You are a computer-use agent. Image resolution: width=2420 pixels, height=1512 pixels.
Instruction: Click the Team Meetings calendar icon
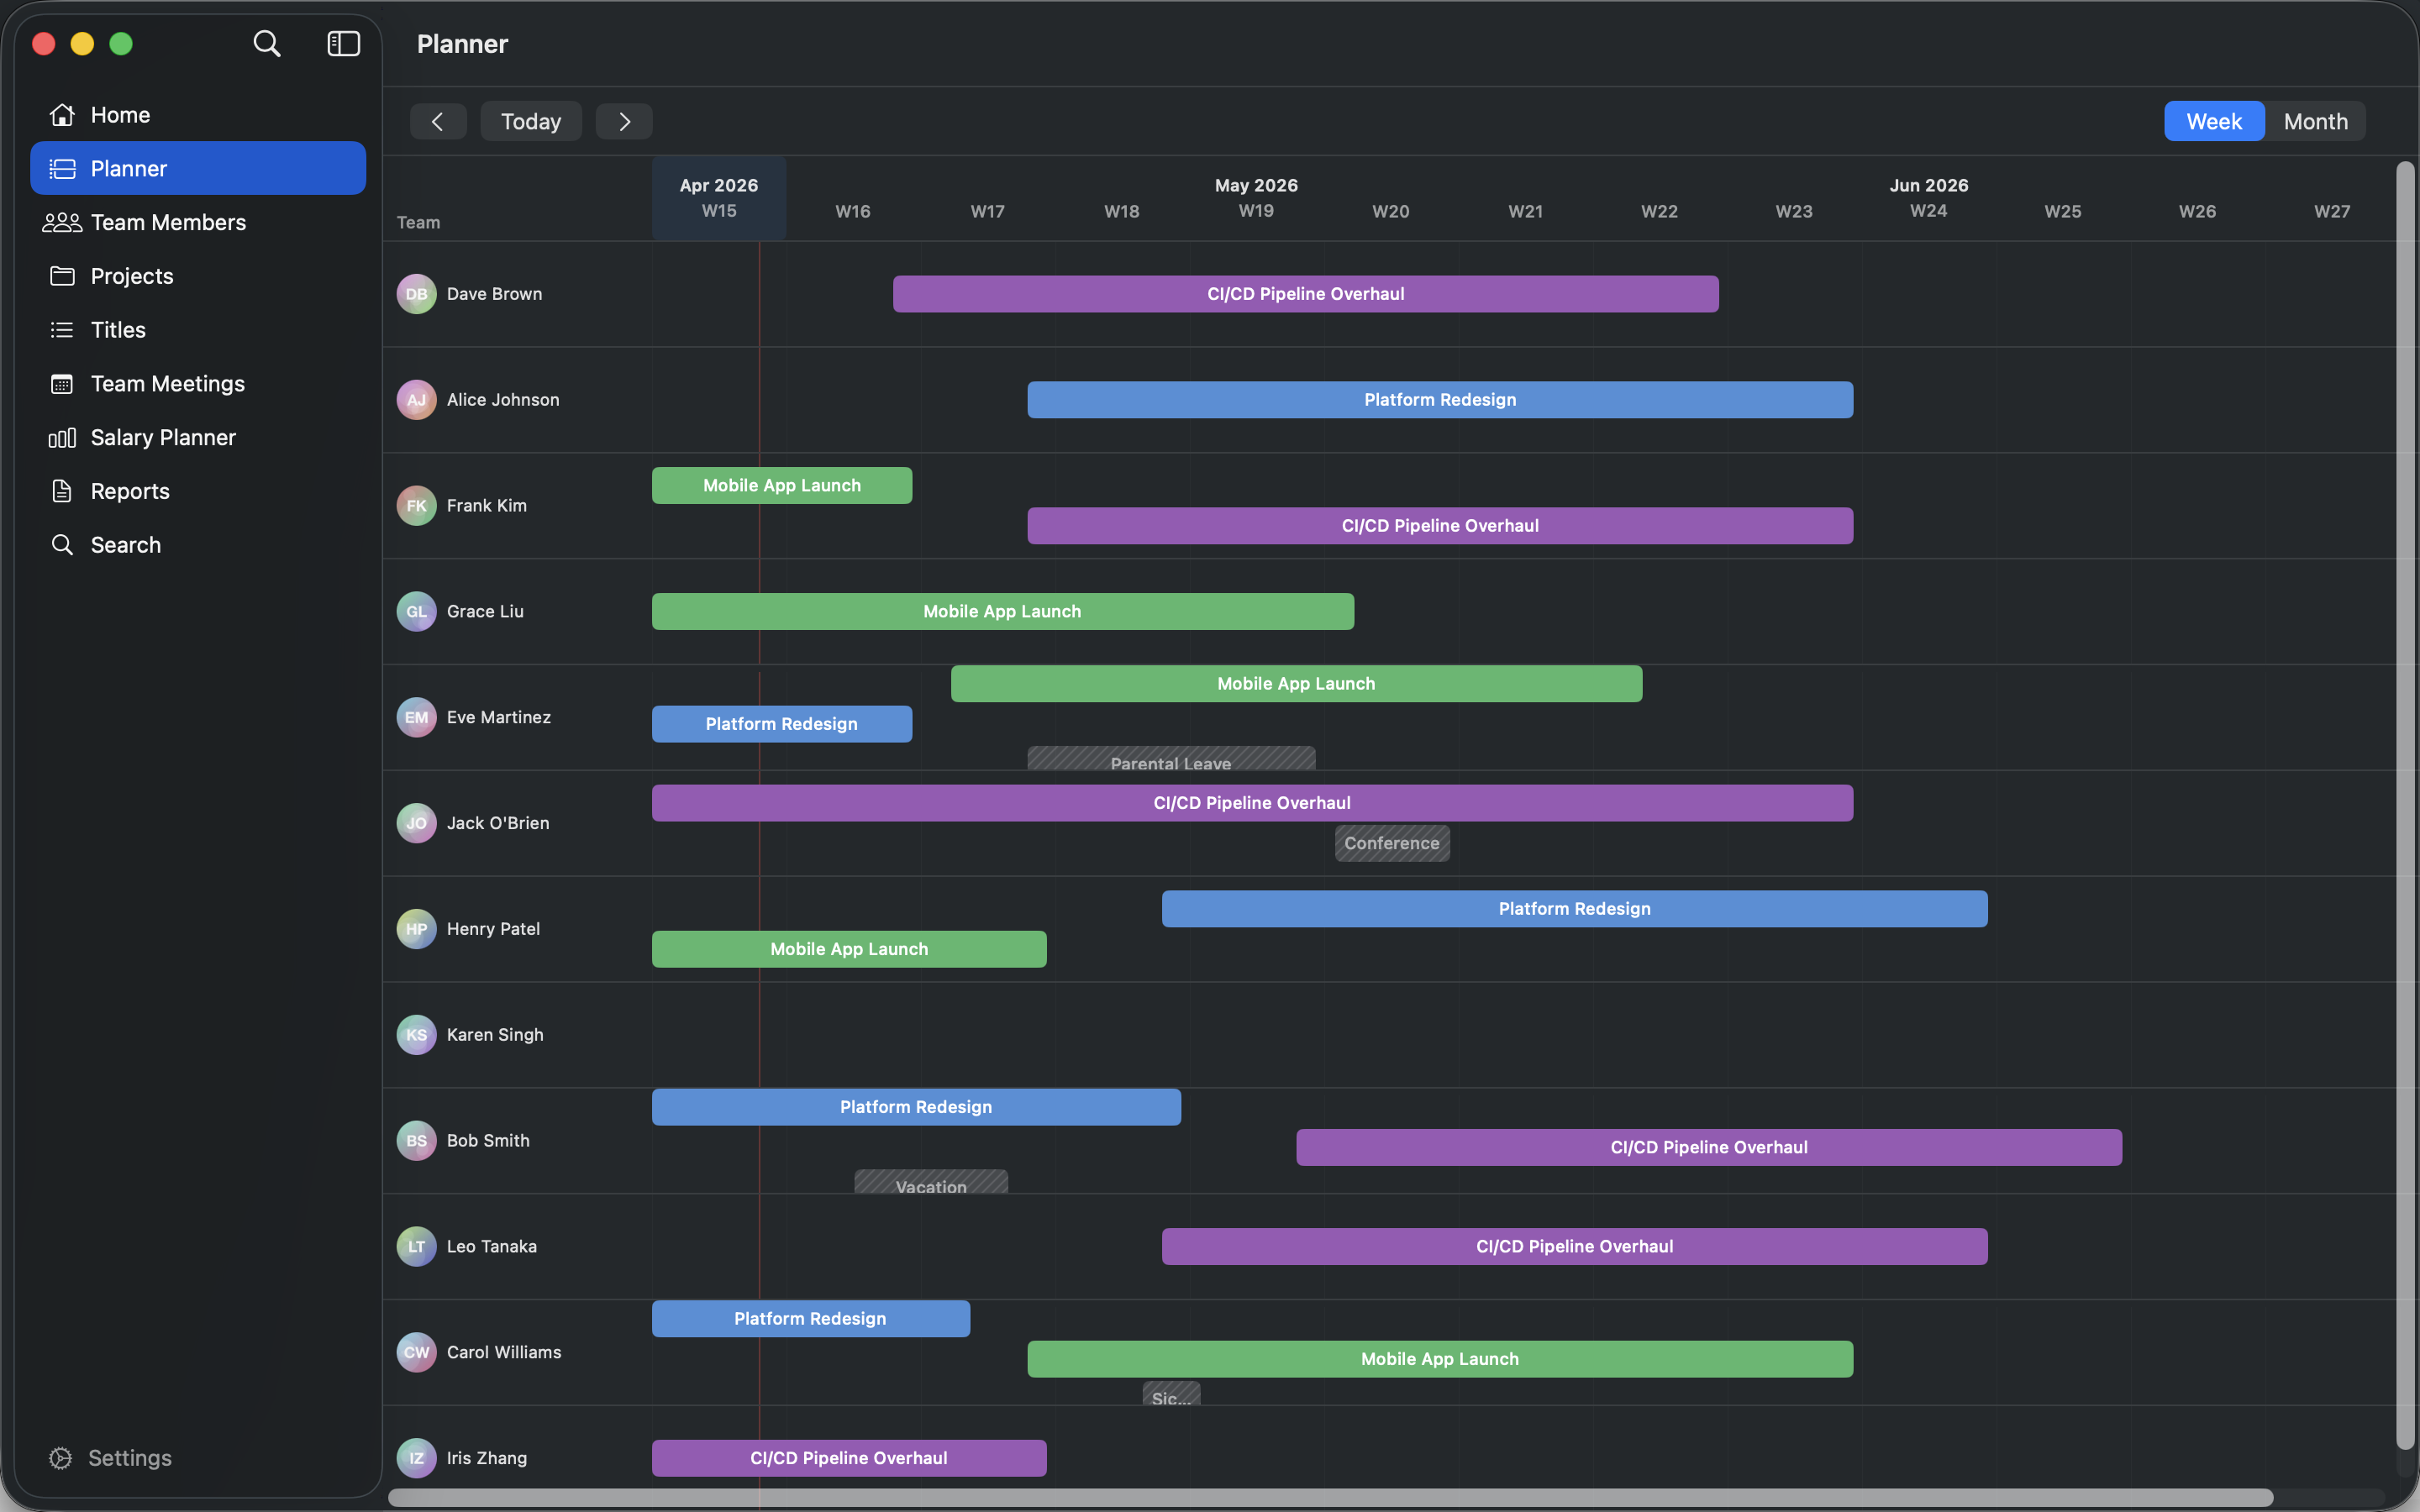point(62,384)
